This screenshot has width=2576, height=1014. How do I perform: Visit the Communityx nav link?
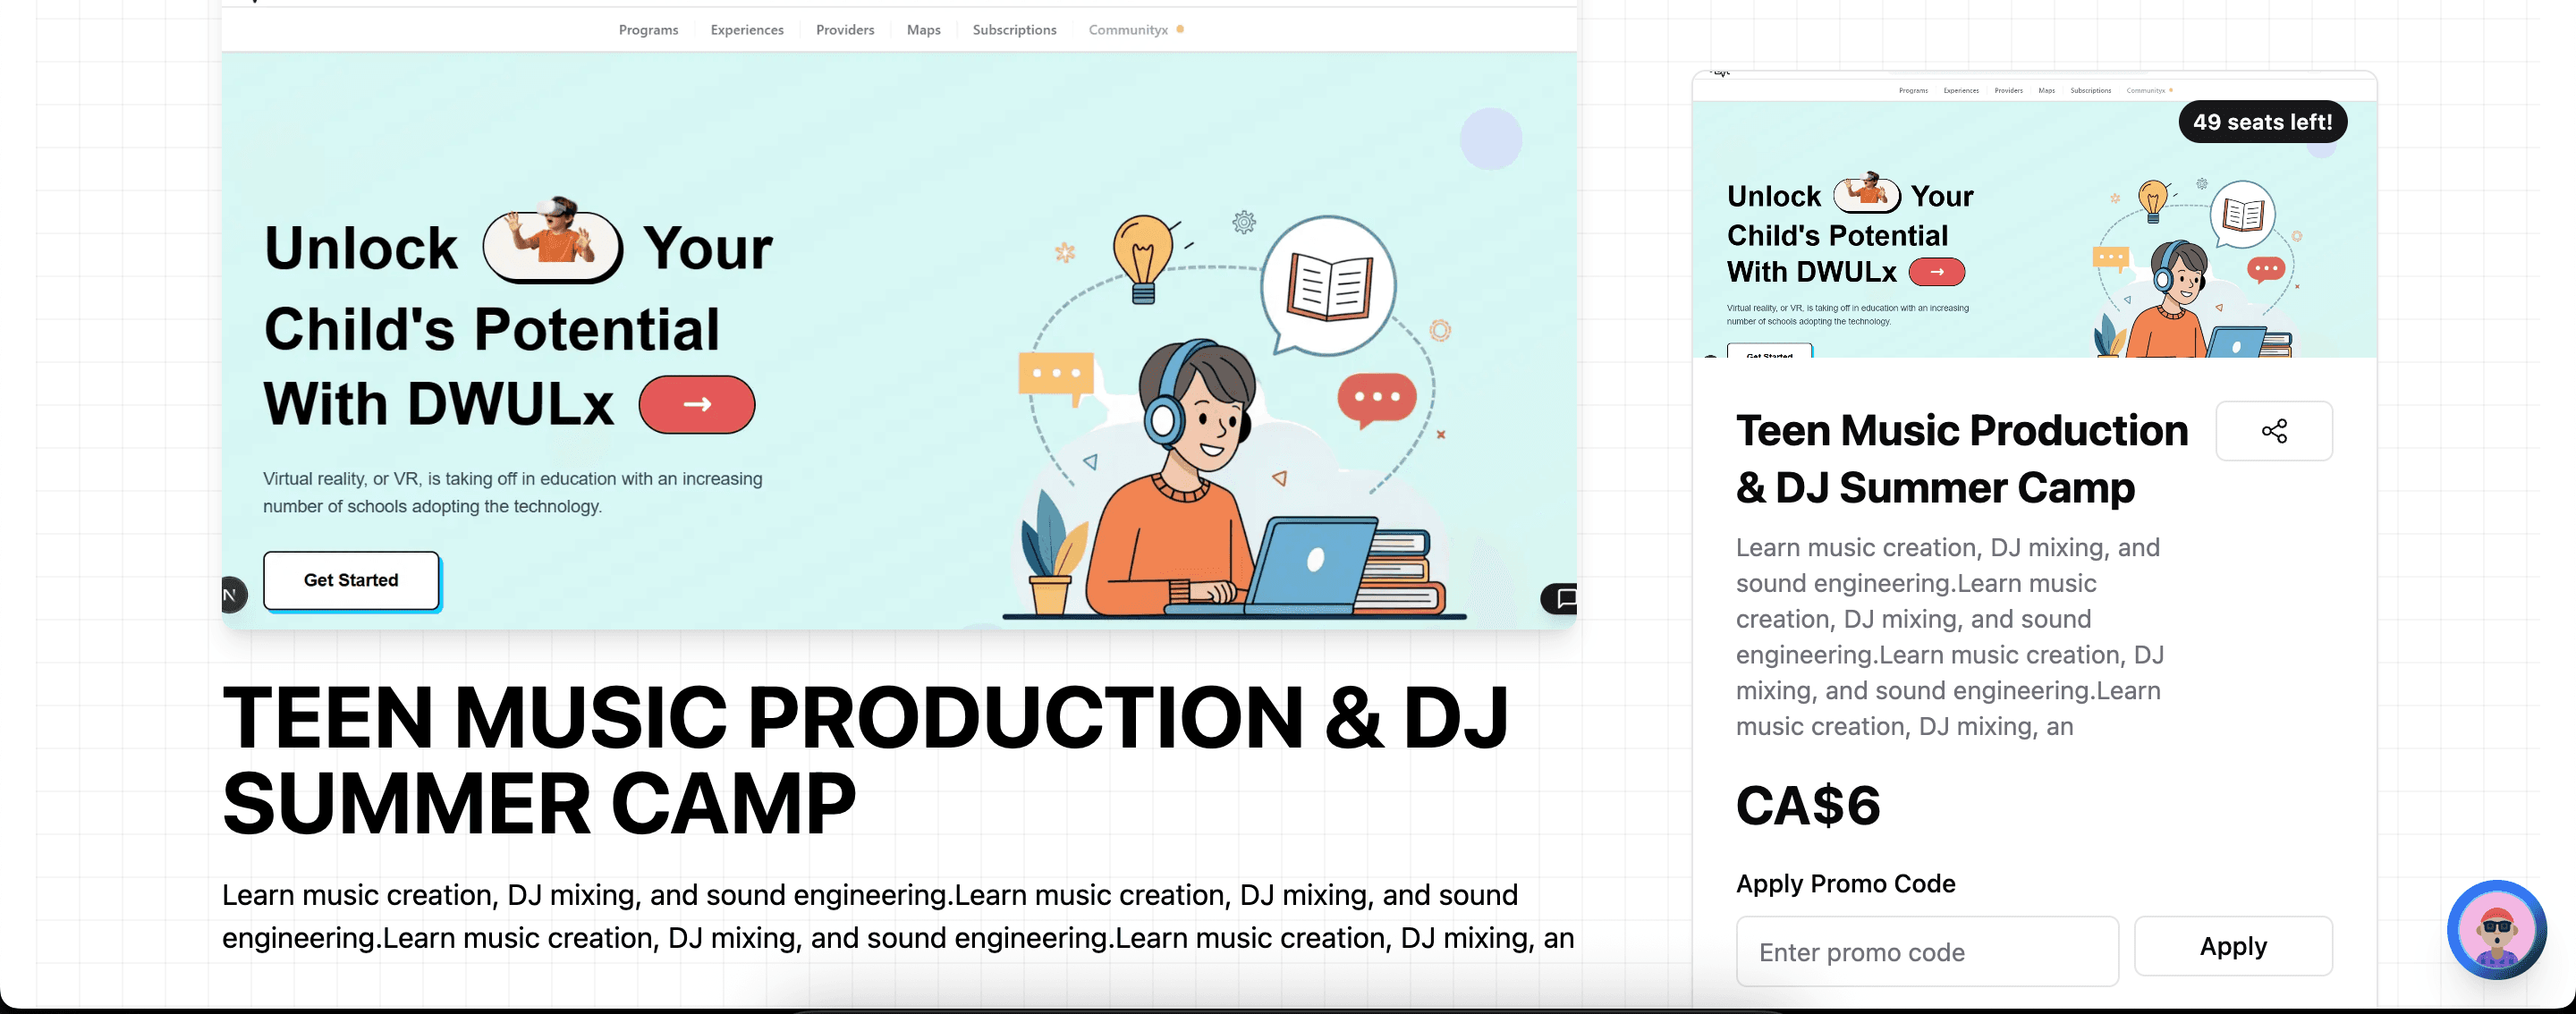[1128, 30]
